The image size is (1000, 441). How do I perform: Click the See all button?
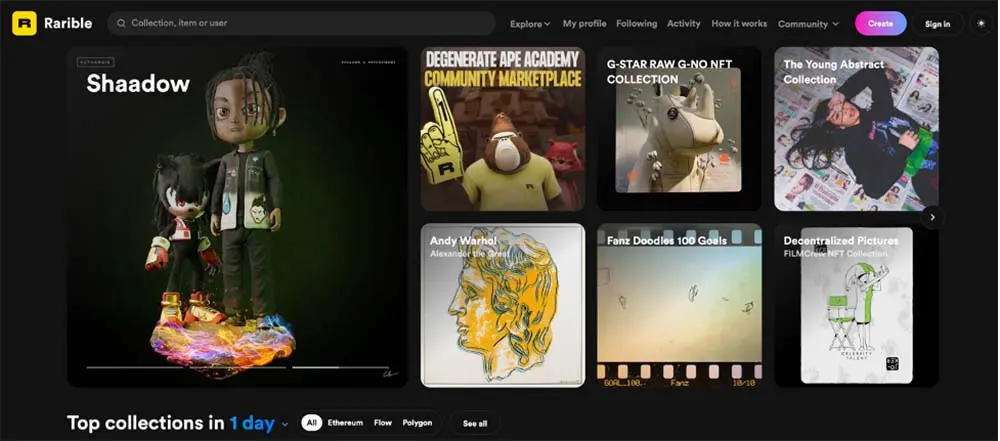click(475, 423)
